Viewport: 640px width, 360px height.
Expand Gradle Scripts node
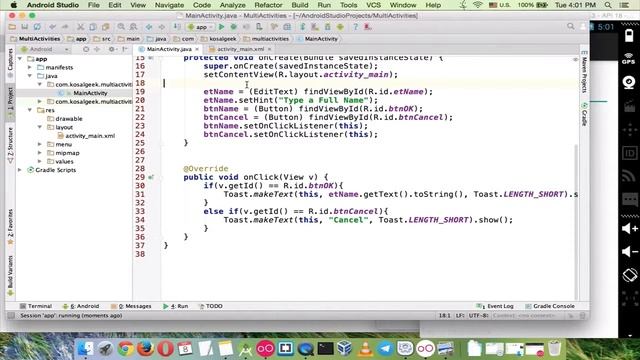point(20,170)
